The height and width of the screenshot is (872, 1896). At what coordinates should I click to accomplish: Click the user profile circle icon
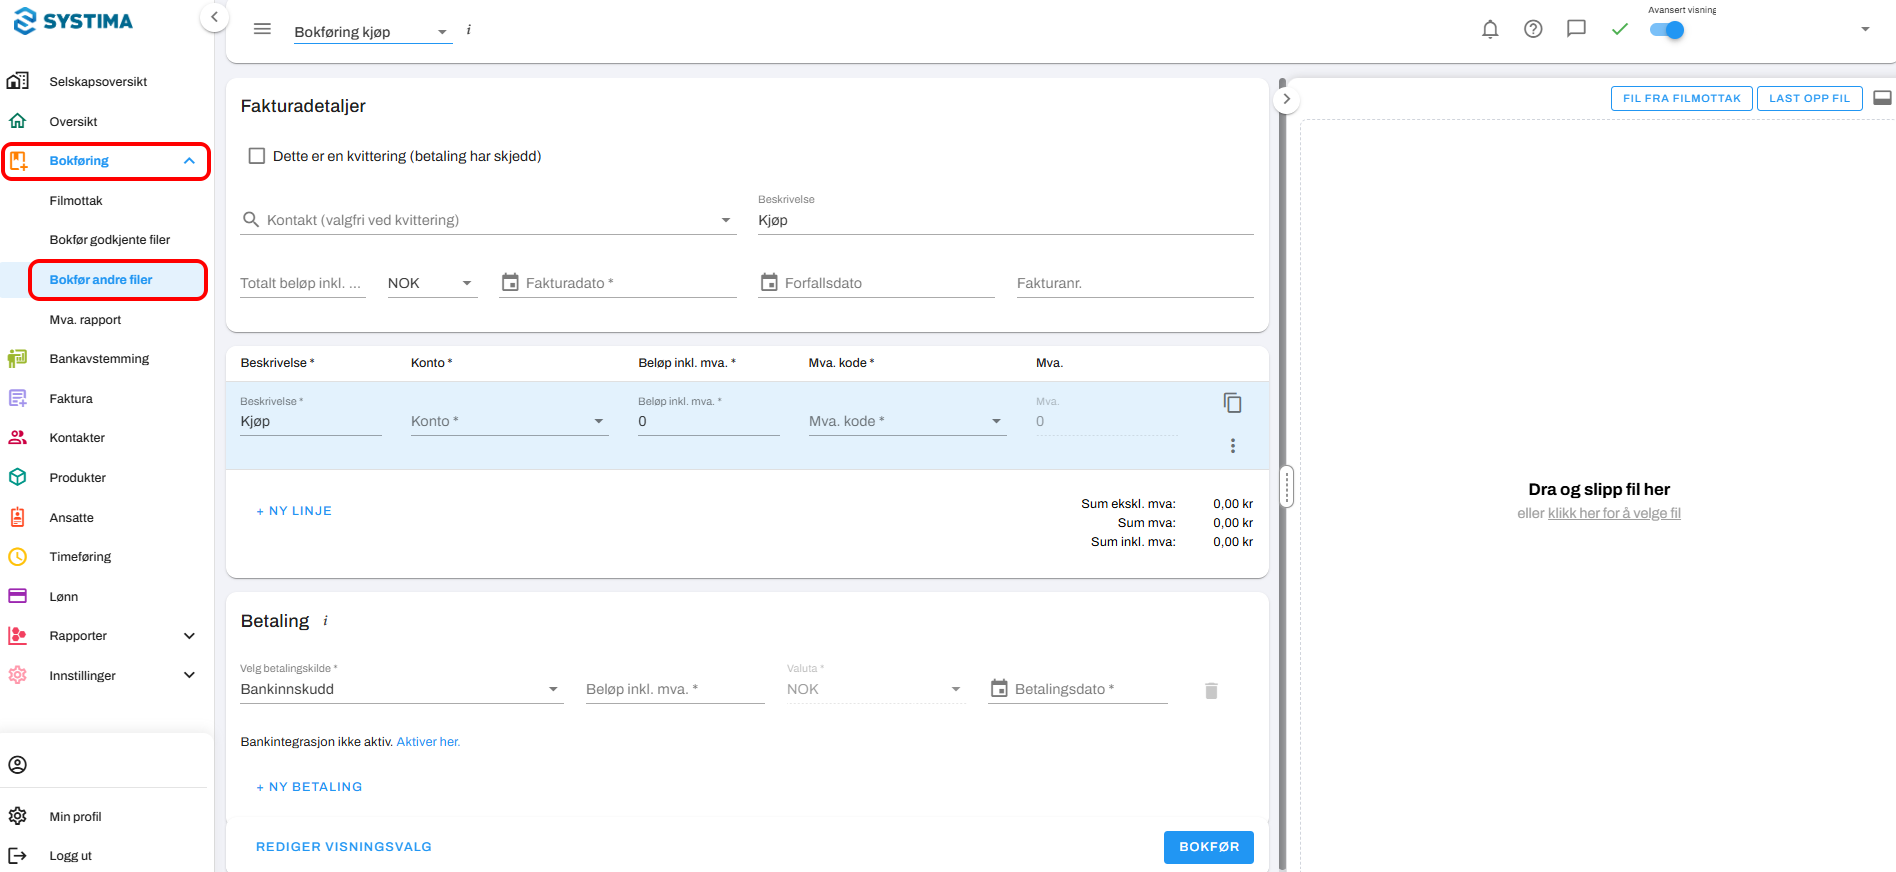point(17,765)
